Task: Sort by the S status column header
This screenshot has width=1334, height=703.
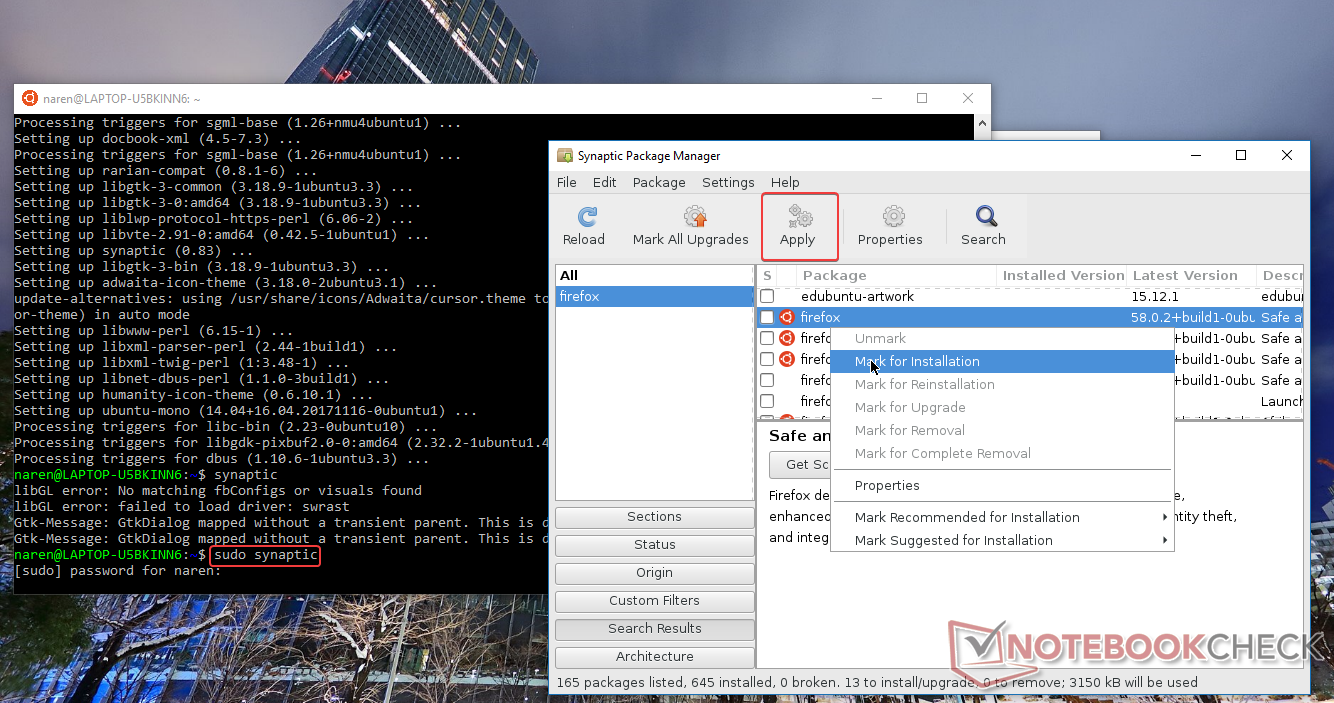Action: click(x=767, y=275)
